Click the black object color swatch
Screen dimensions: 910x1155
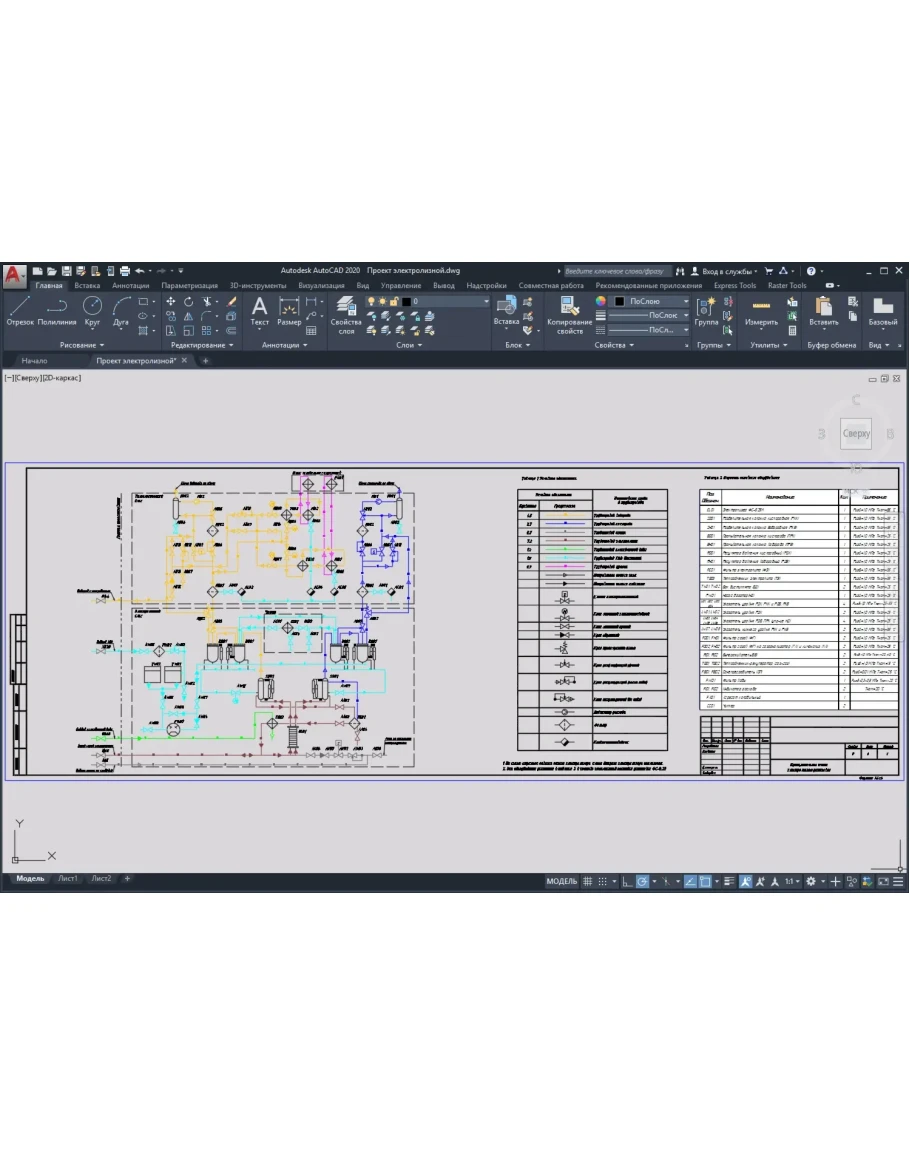coord(619,301)
